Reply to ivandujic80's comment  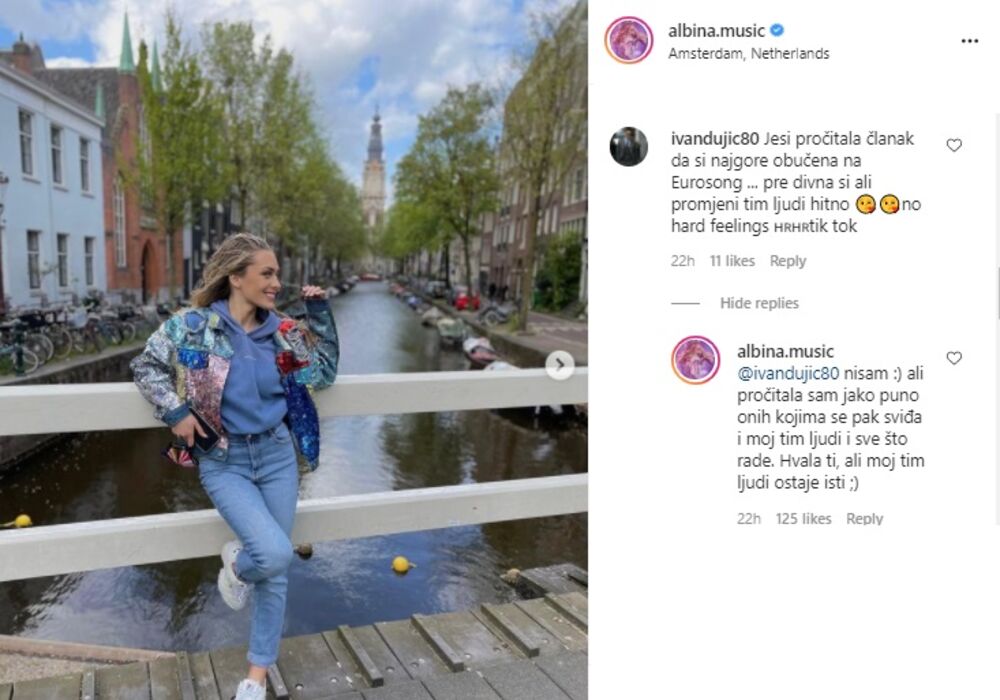pyautogui.click(x=788, y=261)
